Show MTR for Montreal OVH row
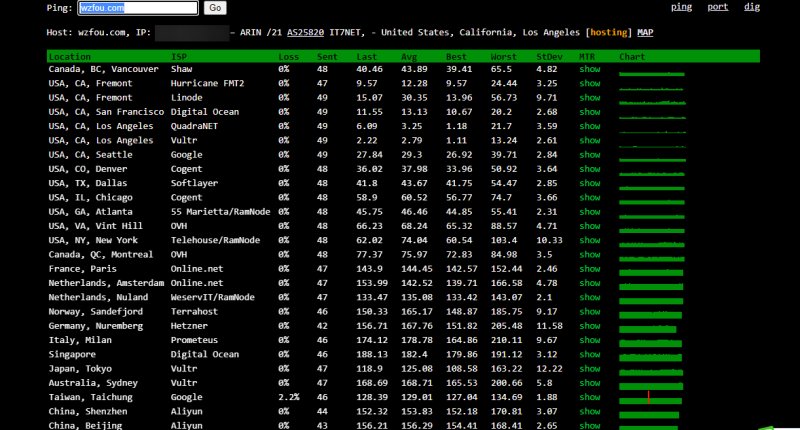The height and width of the screenshot is (430, 800). 589,255
